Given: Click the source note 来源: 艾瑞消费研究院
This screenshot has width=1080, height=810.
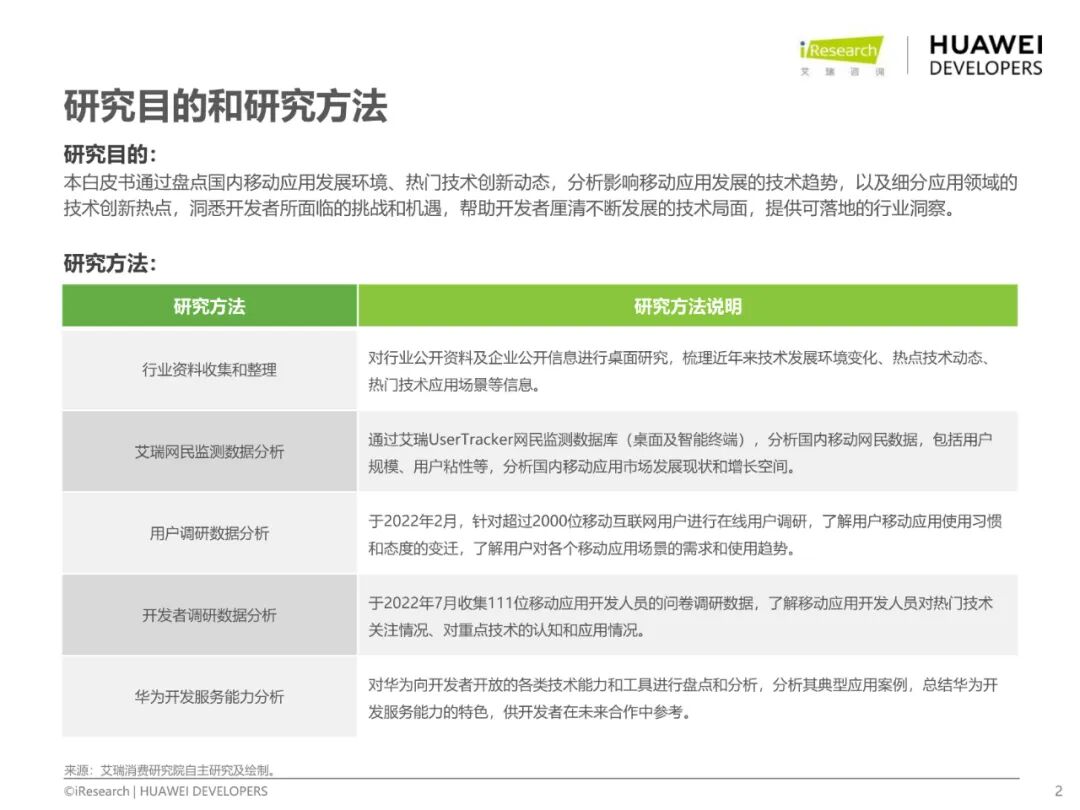Looking at the screenshot, I should [x=170, y=770].
